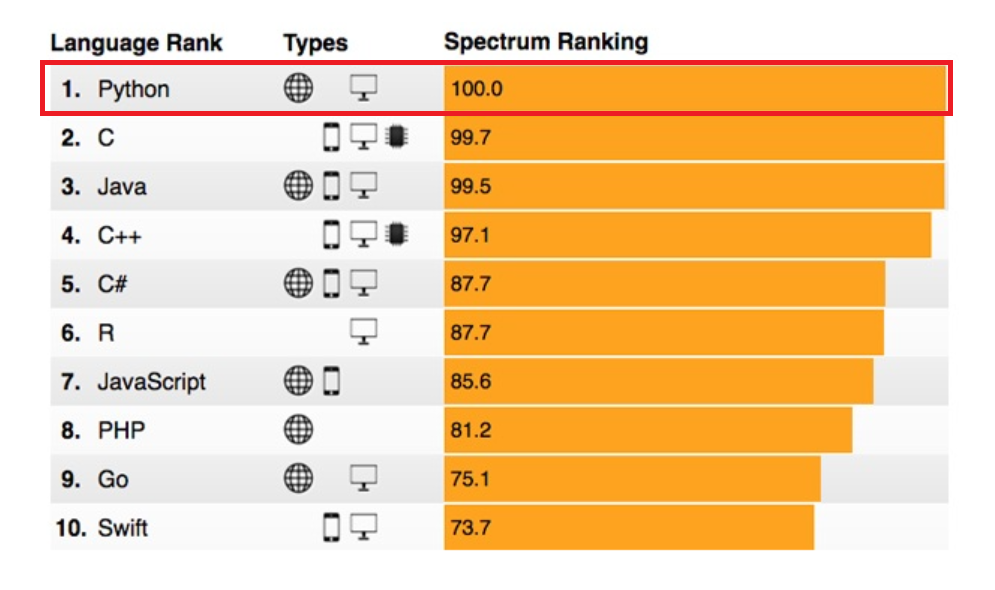Click the Types column header
995x590 pixels.
pos(315,43)
